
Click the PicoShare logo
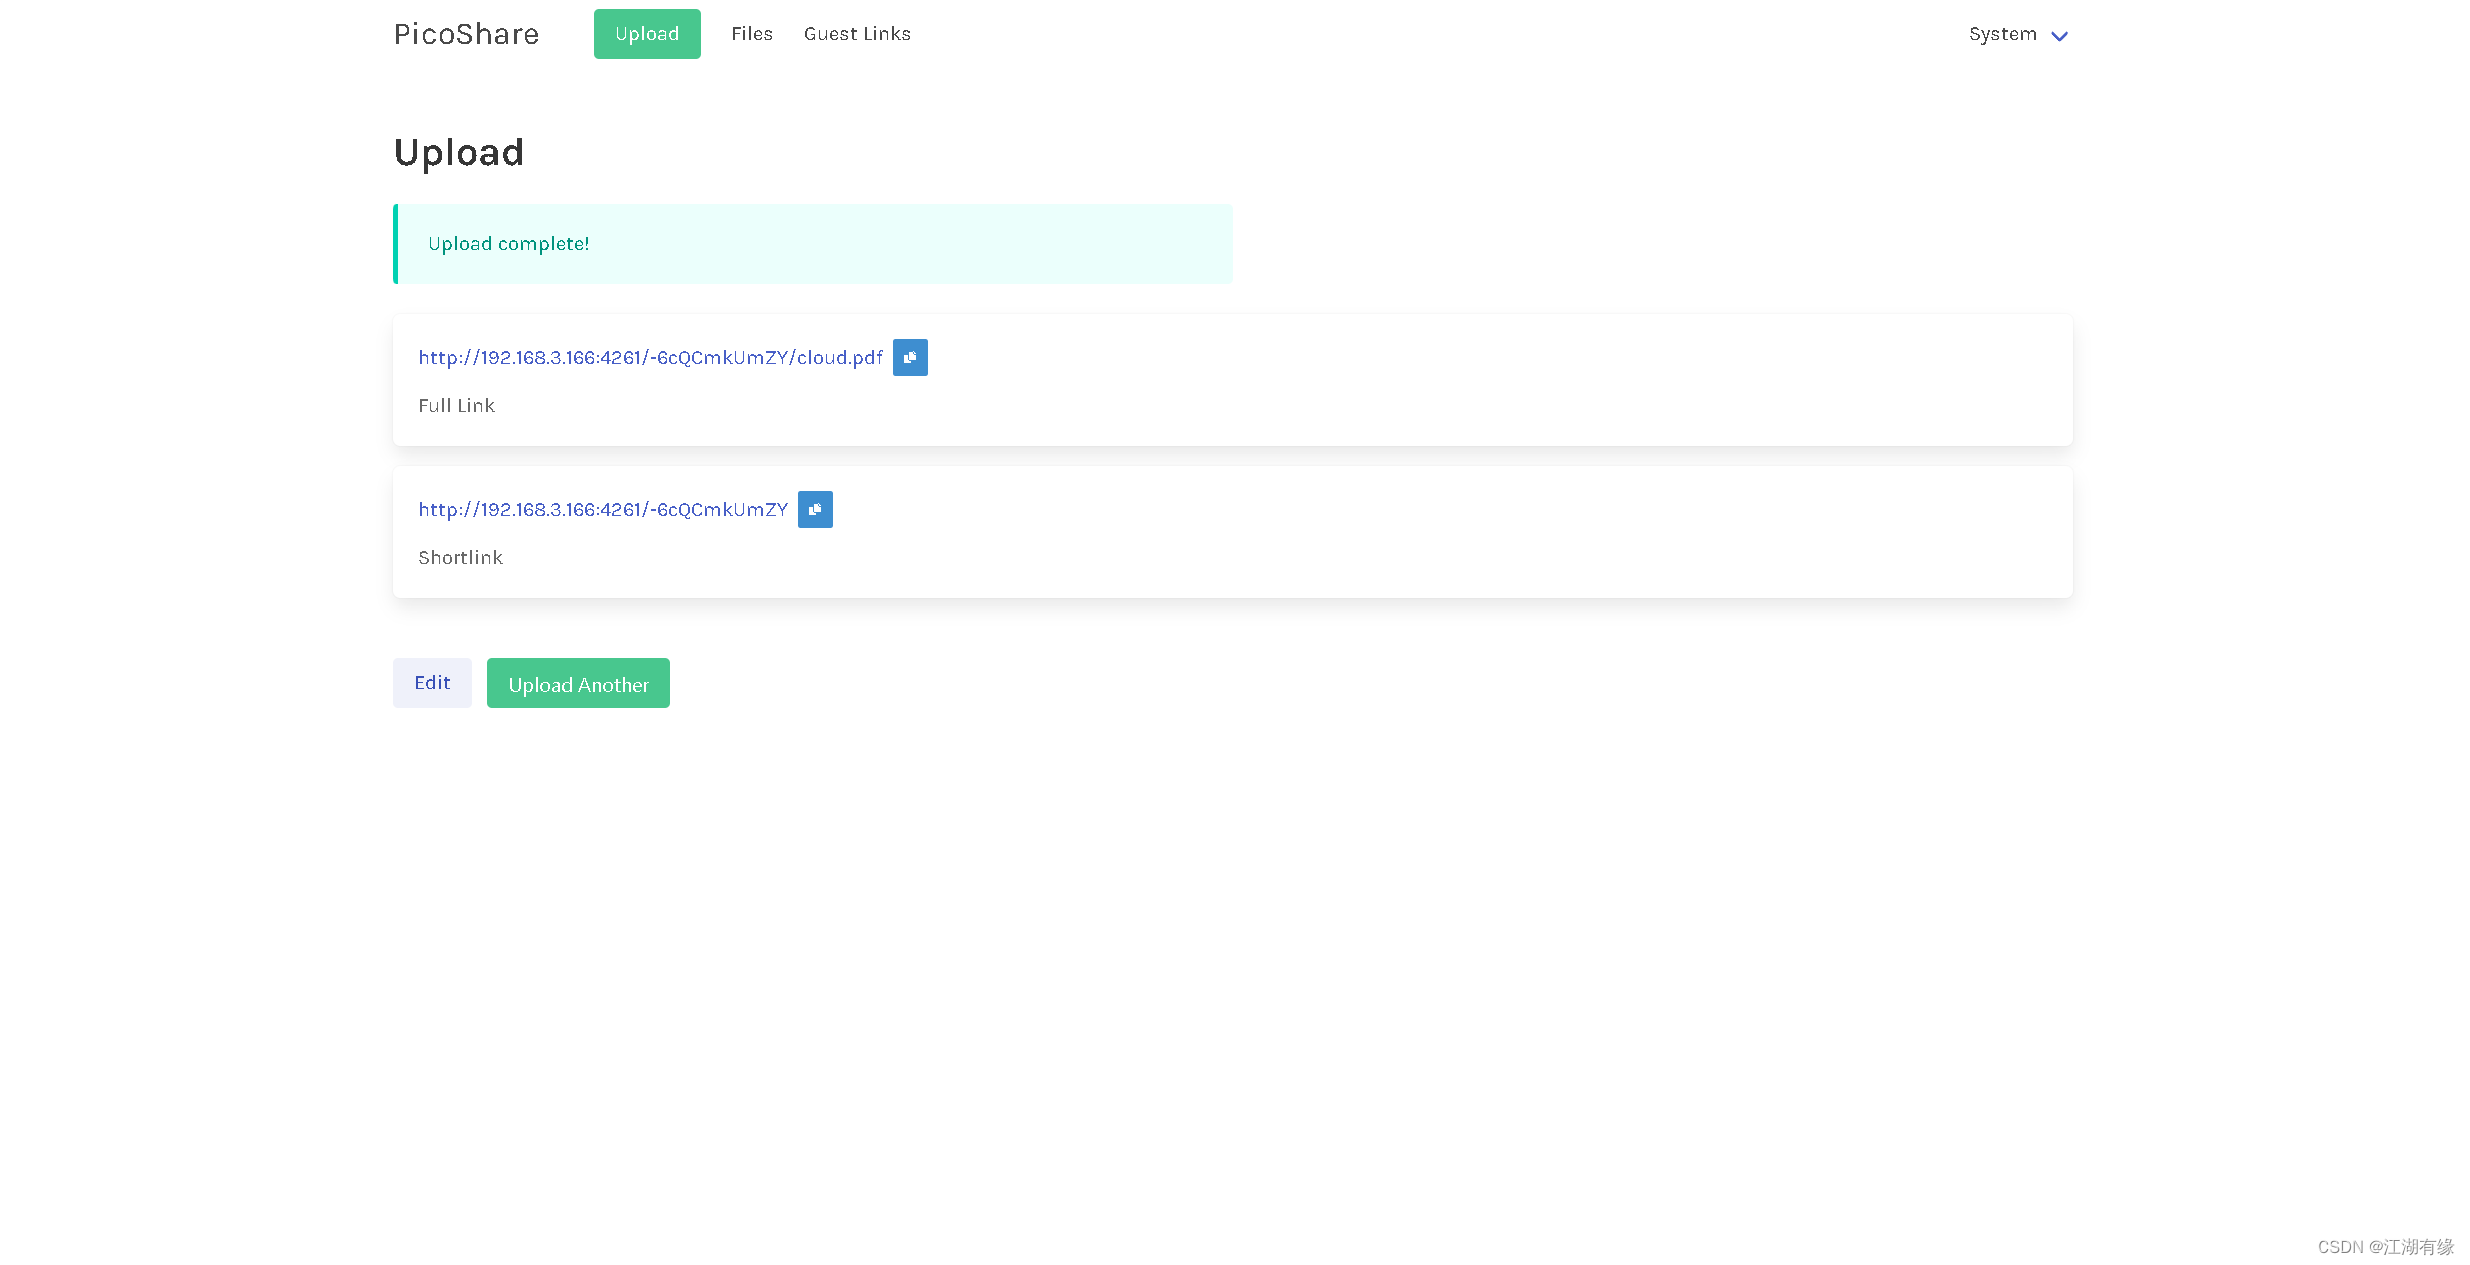click(466, 34)
